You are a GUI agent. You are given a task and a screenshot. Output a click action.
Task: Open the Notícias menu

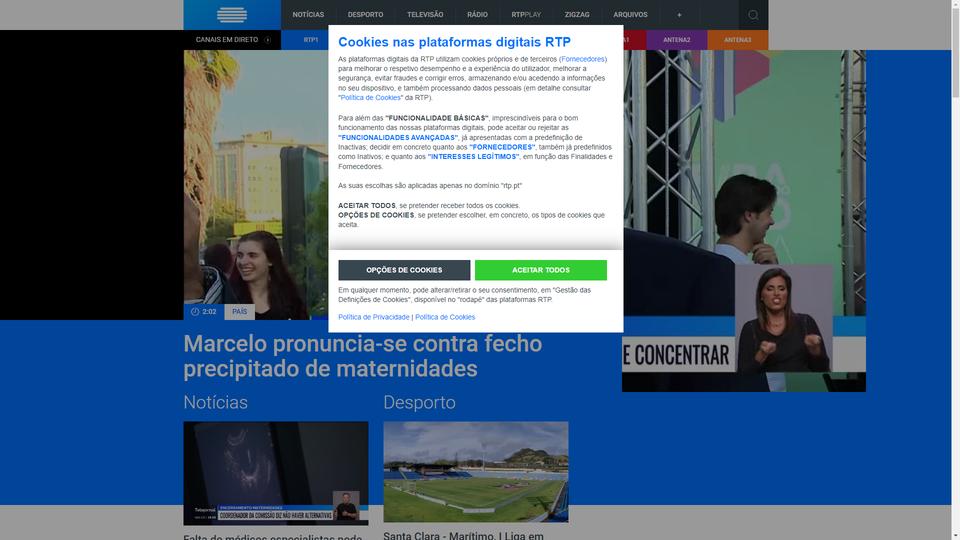[x=308, y=15]
